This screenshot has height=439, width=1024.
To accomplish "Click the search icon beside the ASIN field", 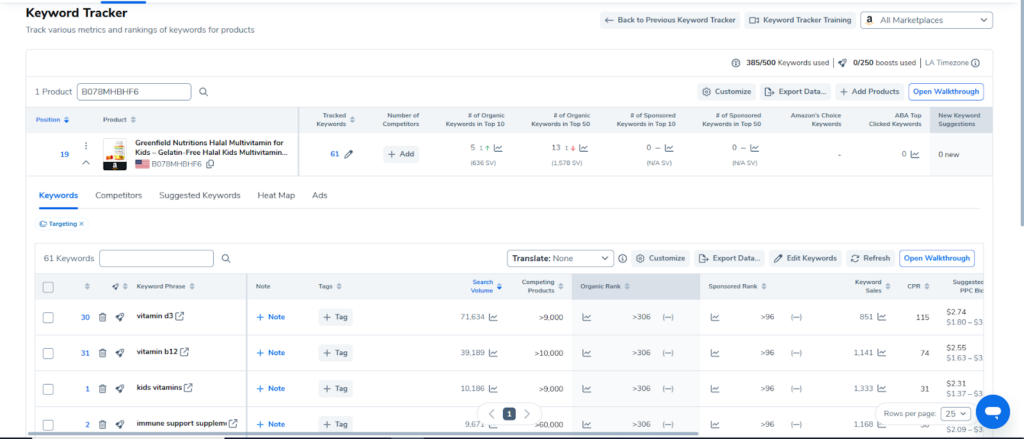I will click(x=203, y=92).
